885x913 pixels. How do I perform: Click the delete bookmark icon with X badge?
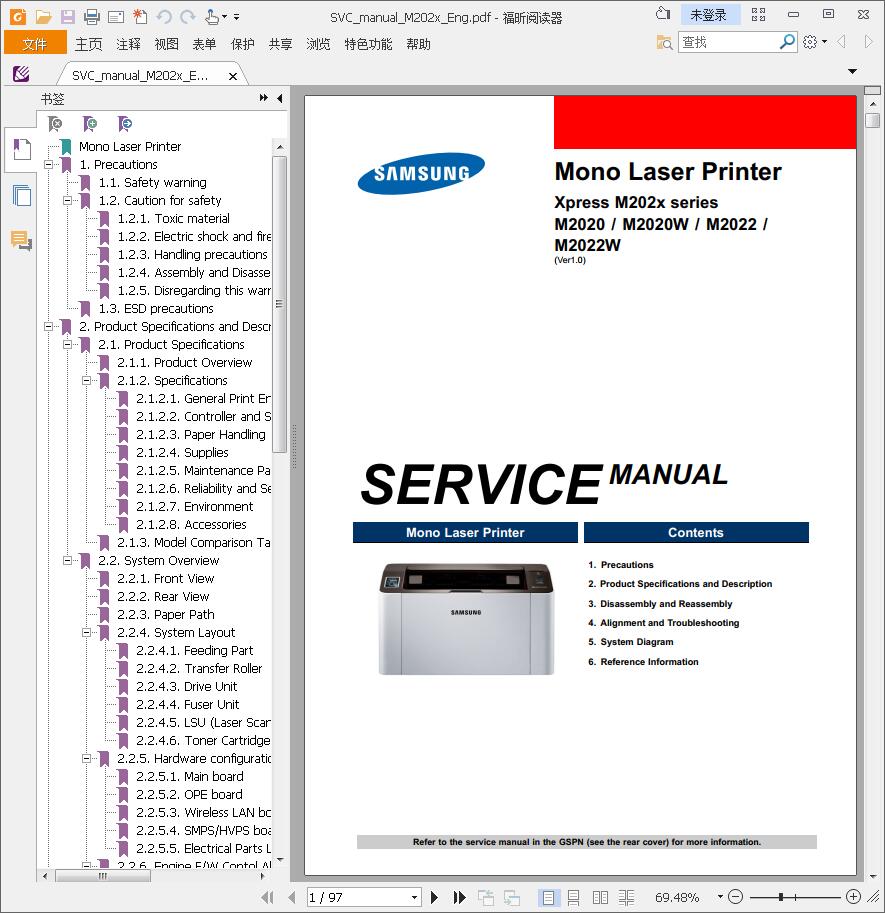(x=55, y=123)
